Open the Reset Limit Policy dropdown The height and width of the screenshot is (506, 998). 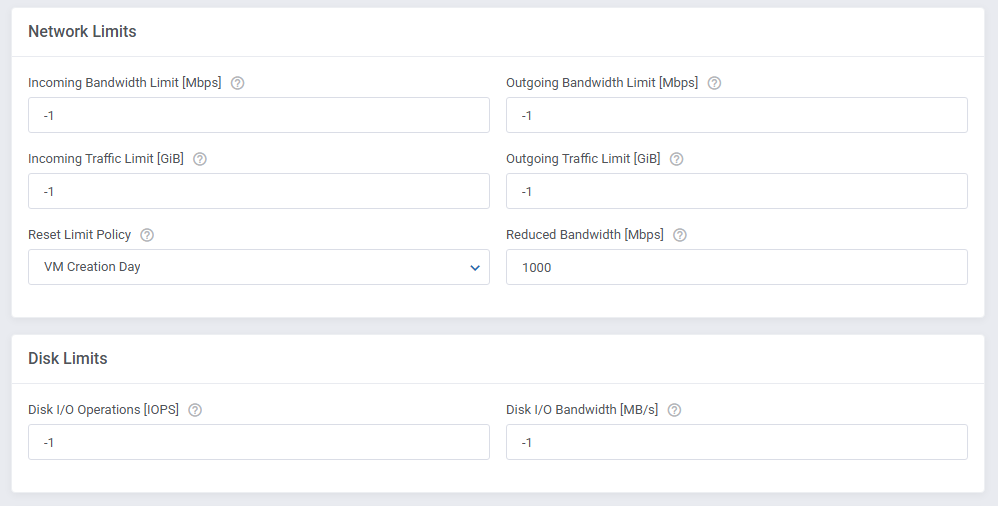click(258, 267)
